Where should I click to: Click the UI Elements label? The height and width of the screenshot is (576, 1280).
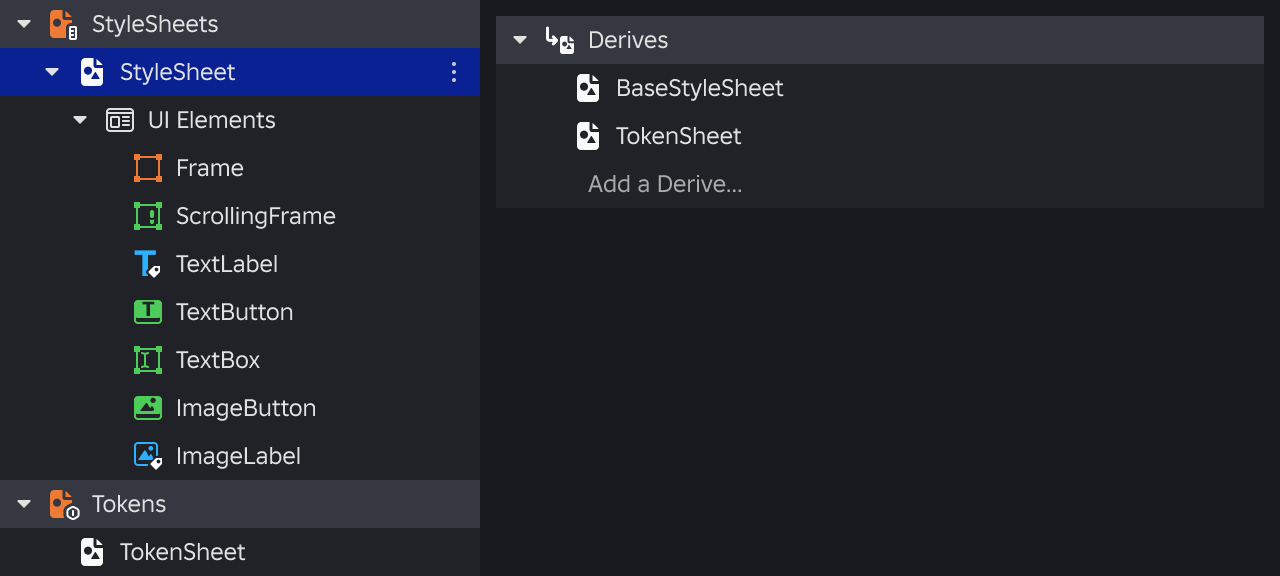[212, 120]
